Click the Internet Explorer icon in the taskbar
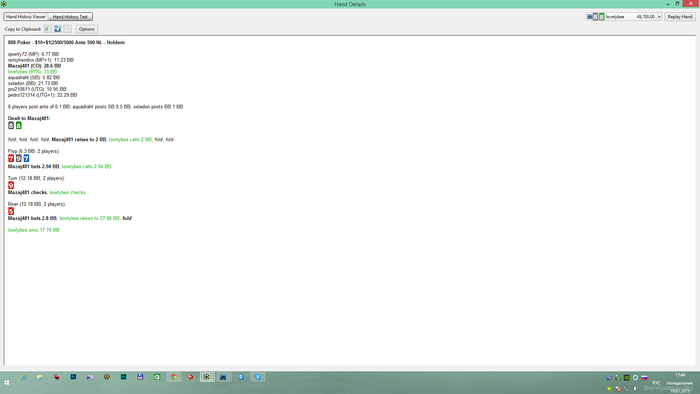700x394 pixels. click(x=23, y=377)
